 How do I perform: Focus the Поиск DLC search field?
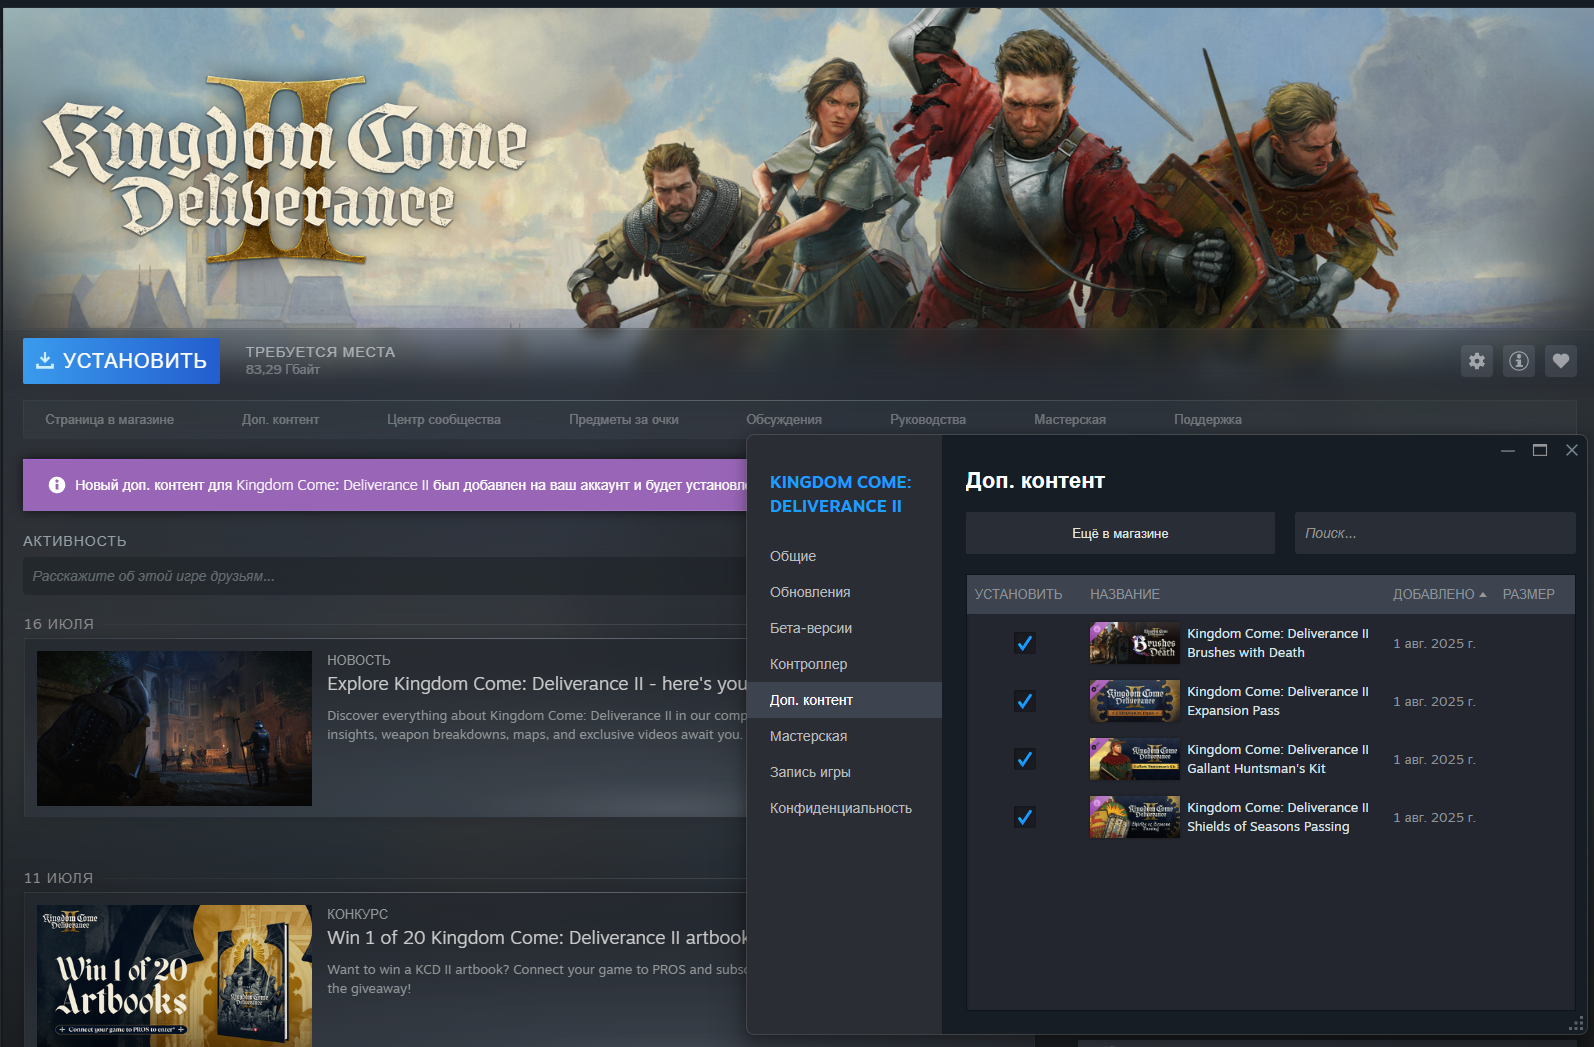(x=1435, y=533)
